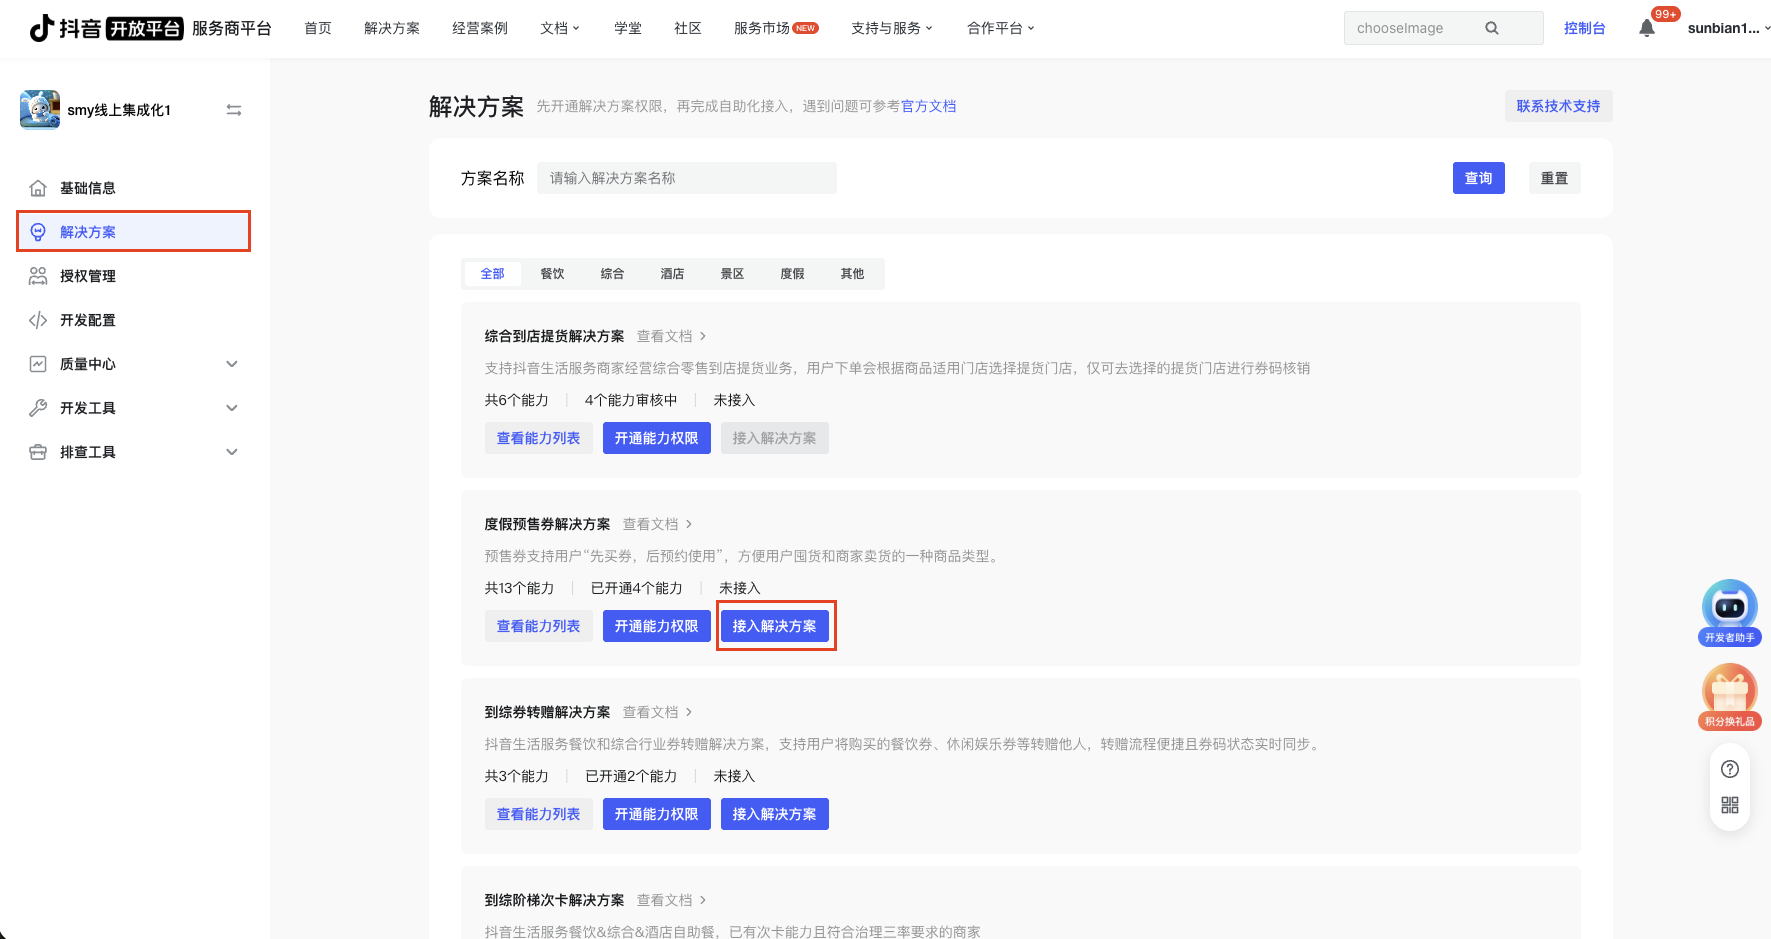Click the search magnifier icon
1771x939 pixels.
pyautogui.click(x=1491, y=28)
